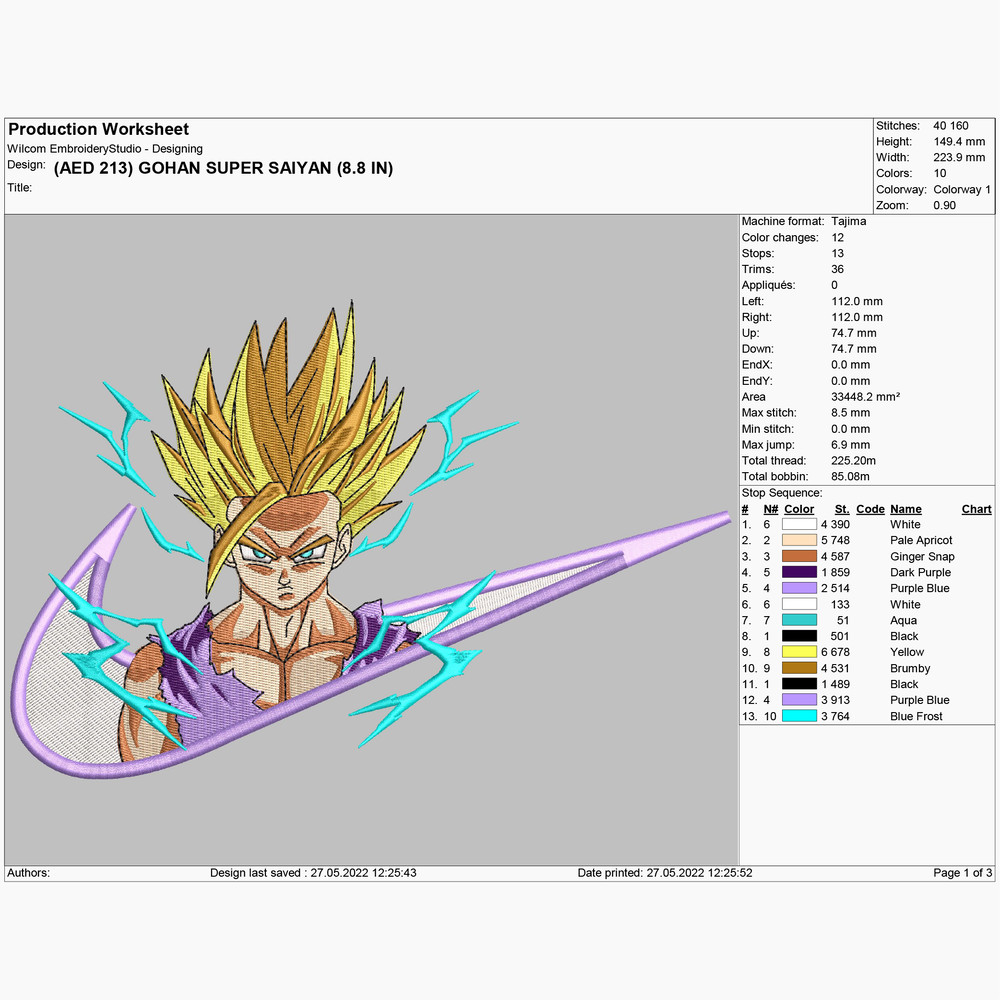Pick the Dark Purple color swatch
This screenshot has height=1000, width=1000.
click(799, 572)
